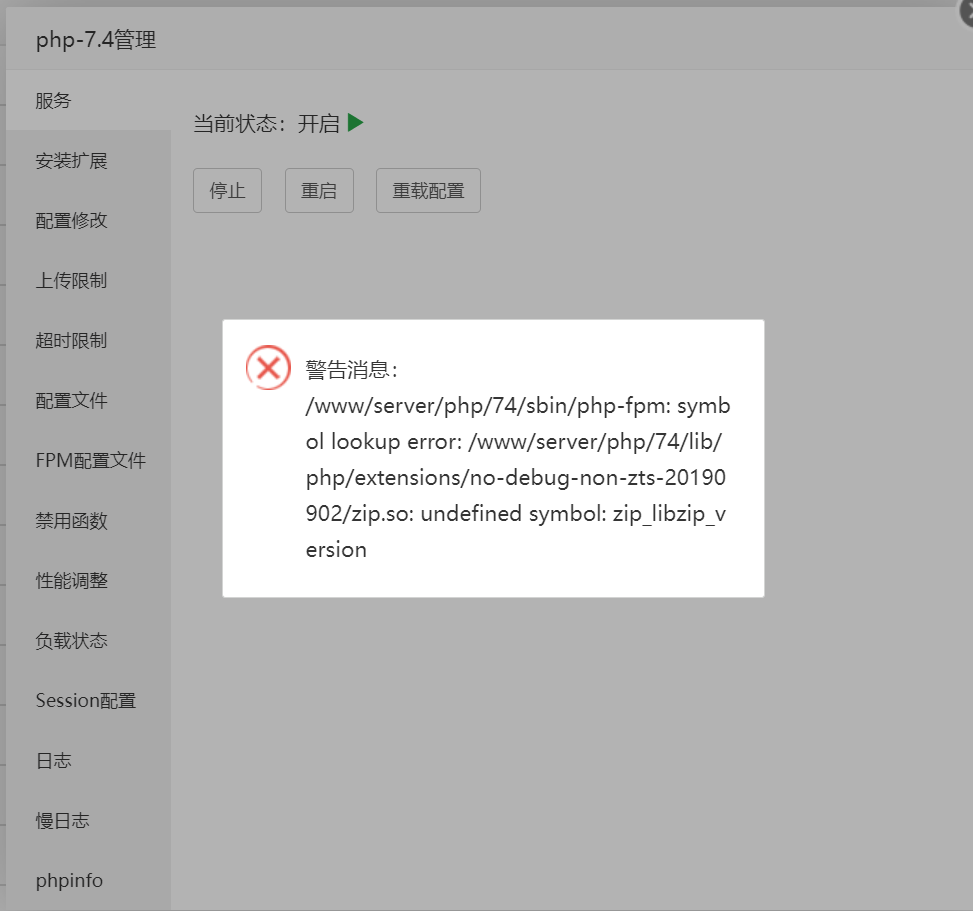The height and width of the screenshot is (911, 973).
Task: Click the 警告消息 heading text
Action: pos(351,370)
